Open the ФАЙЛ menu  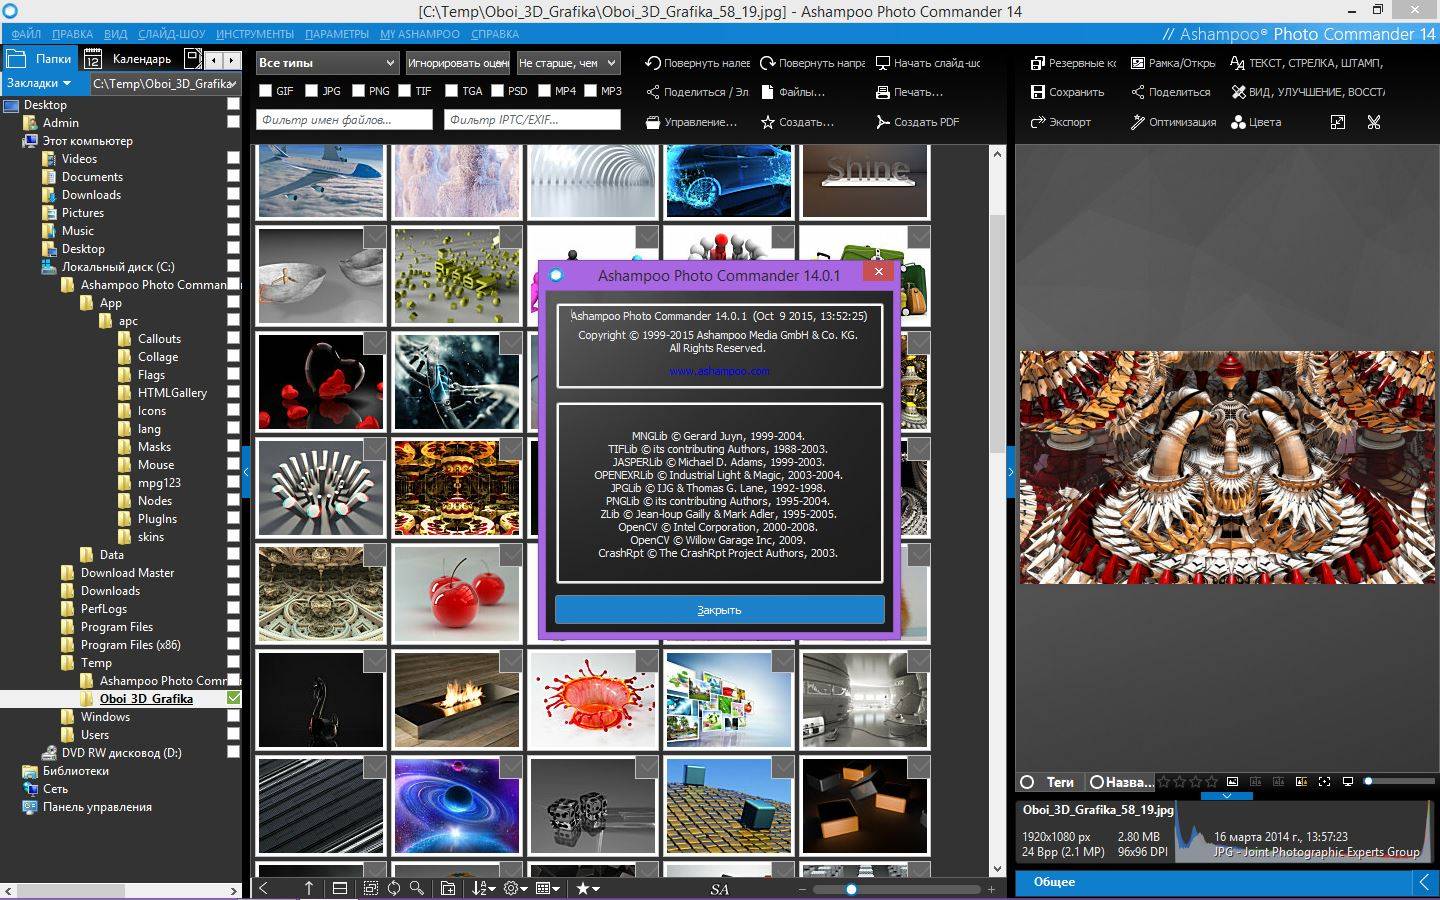pyautogui.click(x=26, y=34)
